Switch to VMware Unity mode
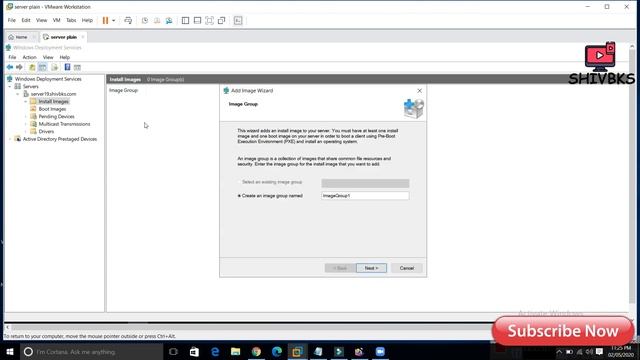Screen dimensions: 640x360 point(222,20)
